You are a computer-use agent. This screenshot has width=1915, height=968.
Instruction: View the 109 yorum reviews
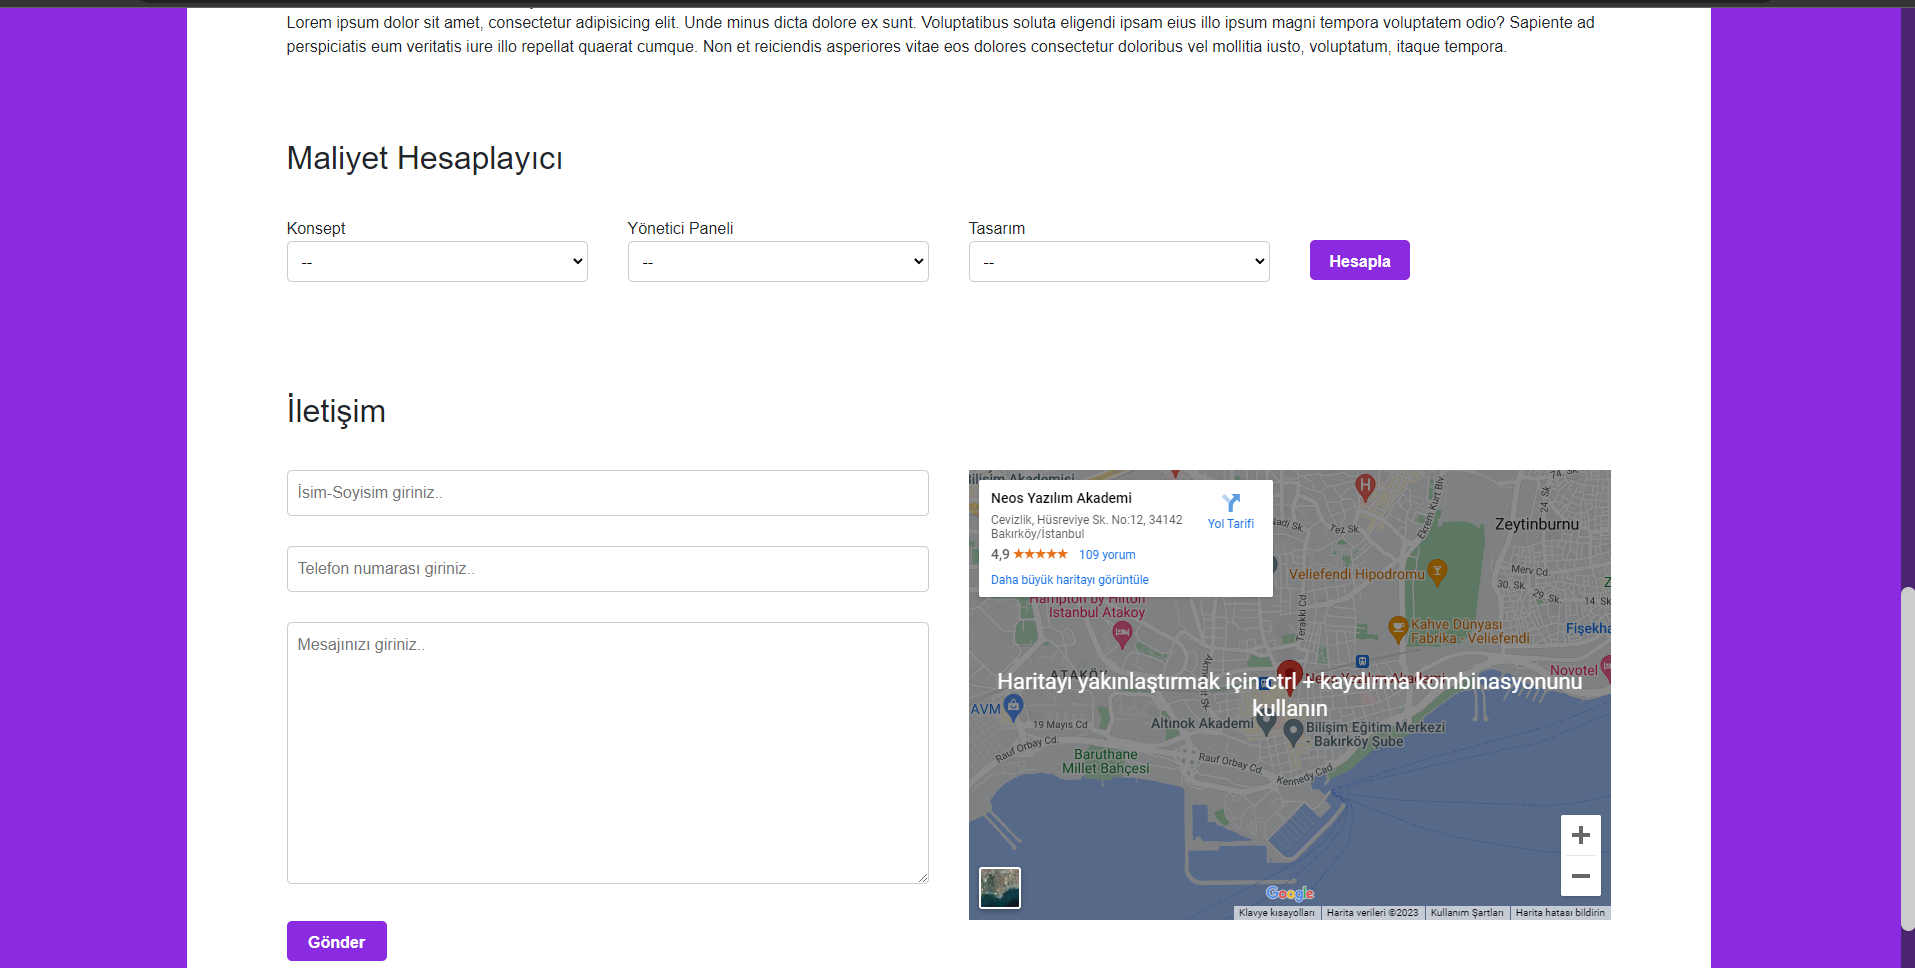(x=1107, y=554)
